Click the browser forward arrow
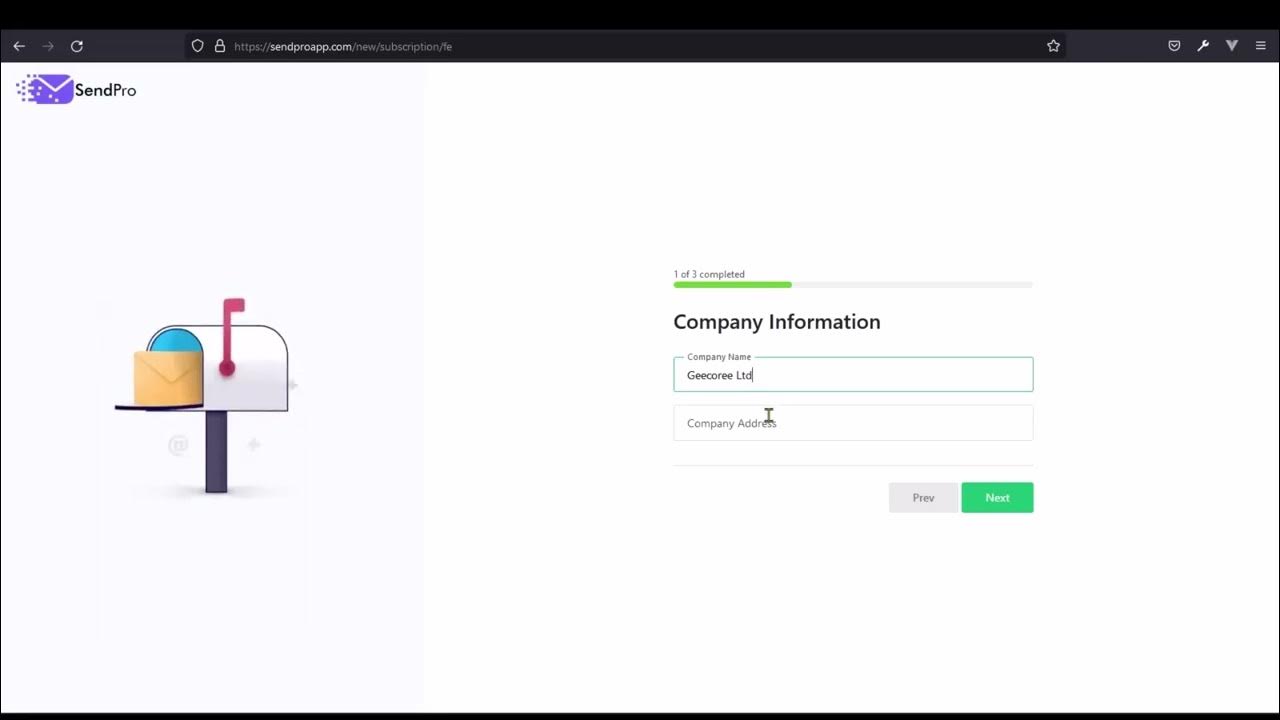 (48, 46)
